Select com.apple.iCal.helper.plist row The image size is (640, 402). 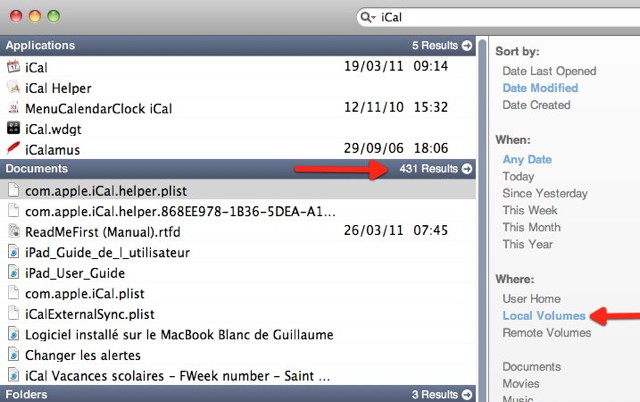238,190
